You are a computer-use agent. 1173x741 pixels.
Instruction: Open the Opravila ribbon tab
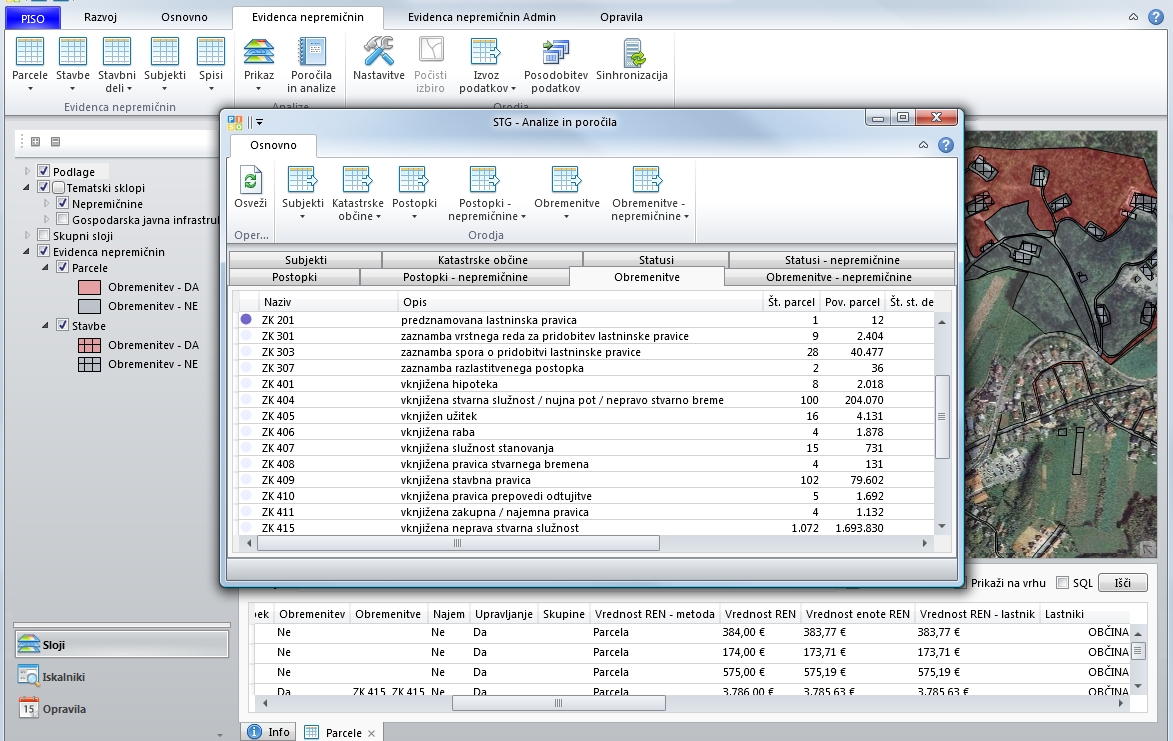(621, 17)
